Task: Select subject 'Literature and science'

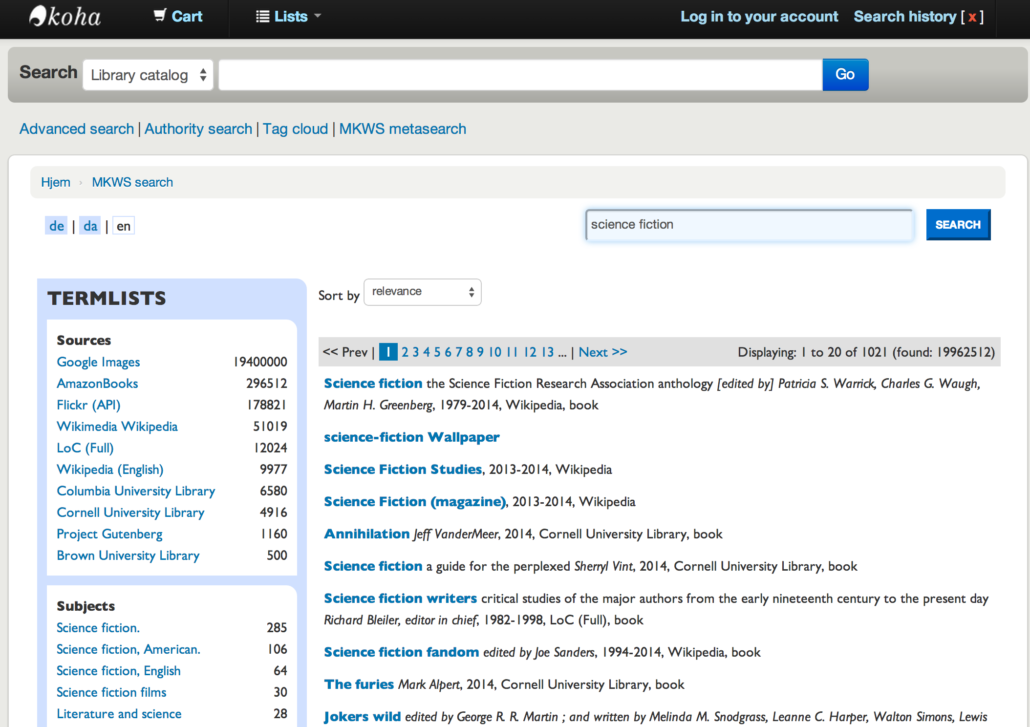Action: click(x=119, y=714)
